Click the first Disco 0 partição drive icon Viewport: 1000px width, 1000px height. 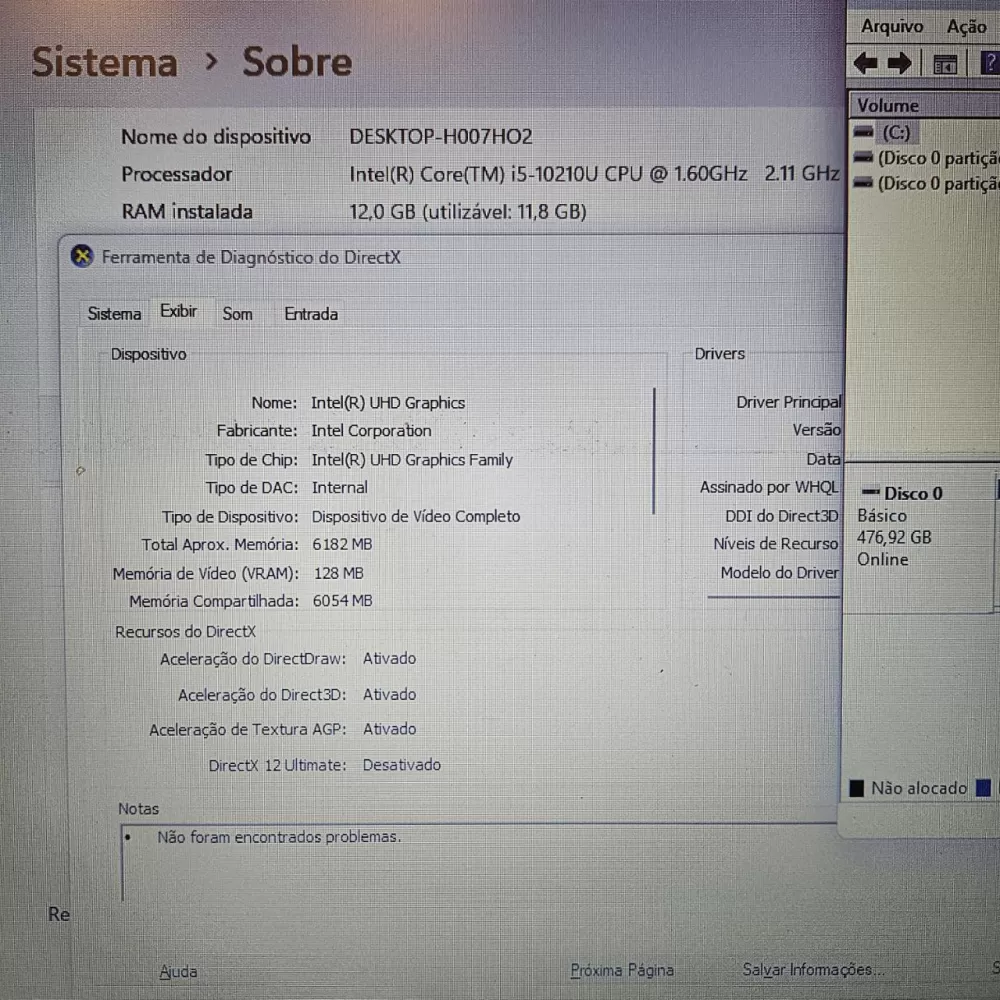864,158
